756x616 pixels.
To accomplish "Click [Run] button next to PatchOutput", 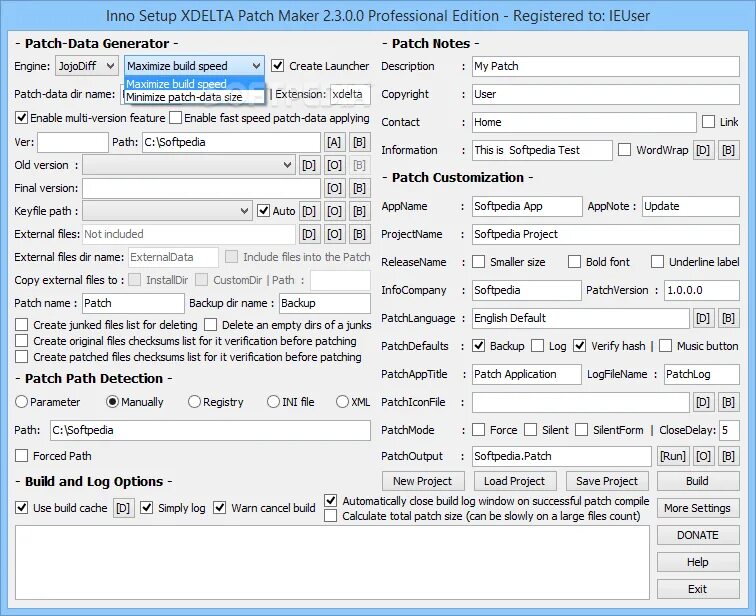I will tap(673, 456).
